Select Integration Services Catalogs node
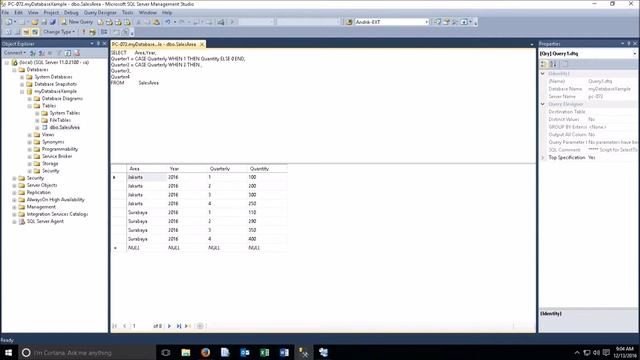 (57, 214)
